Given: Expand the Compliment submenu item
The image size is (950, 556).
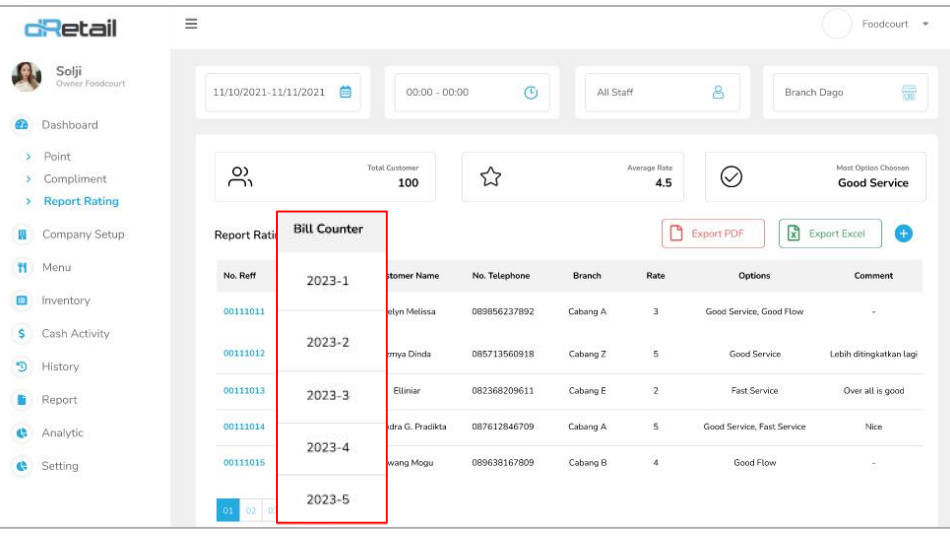Looking at the screenshot, I should pyautogui.click(x=74, y=179).
